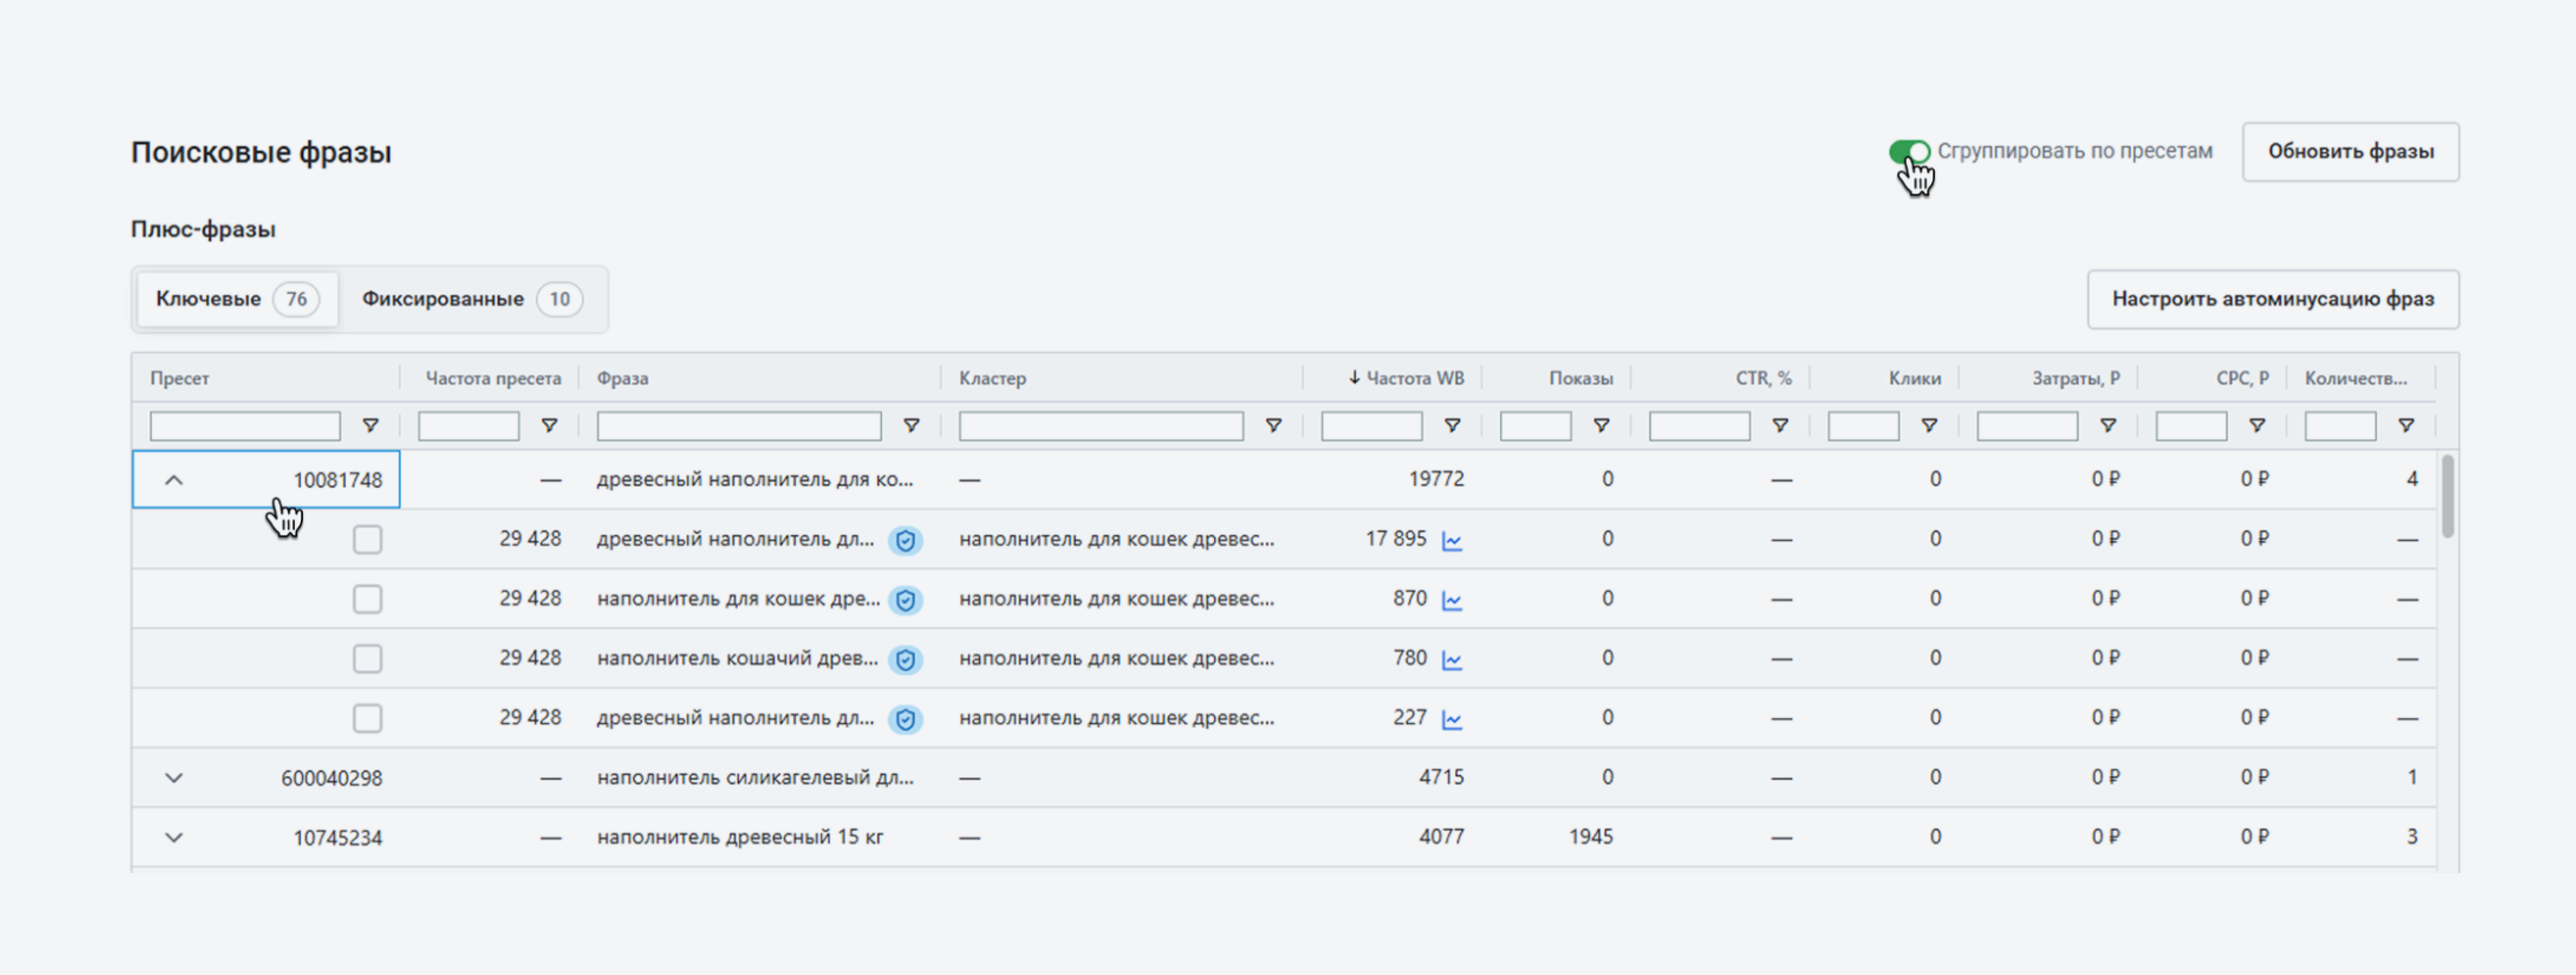Open chart icon next to 870
2576x975 pixels.
click(x=1452, y=601)
